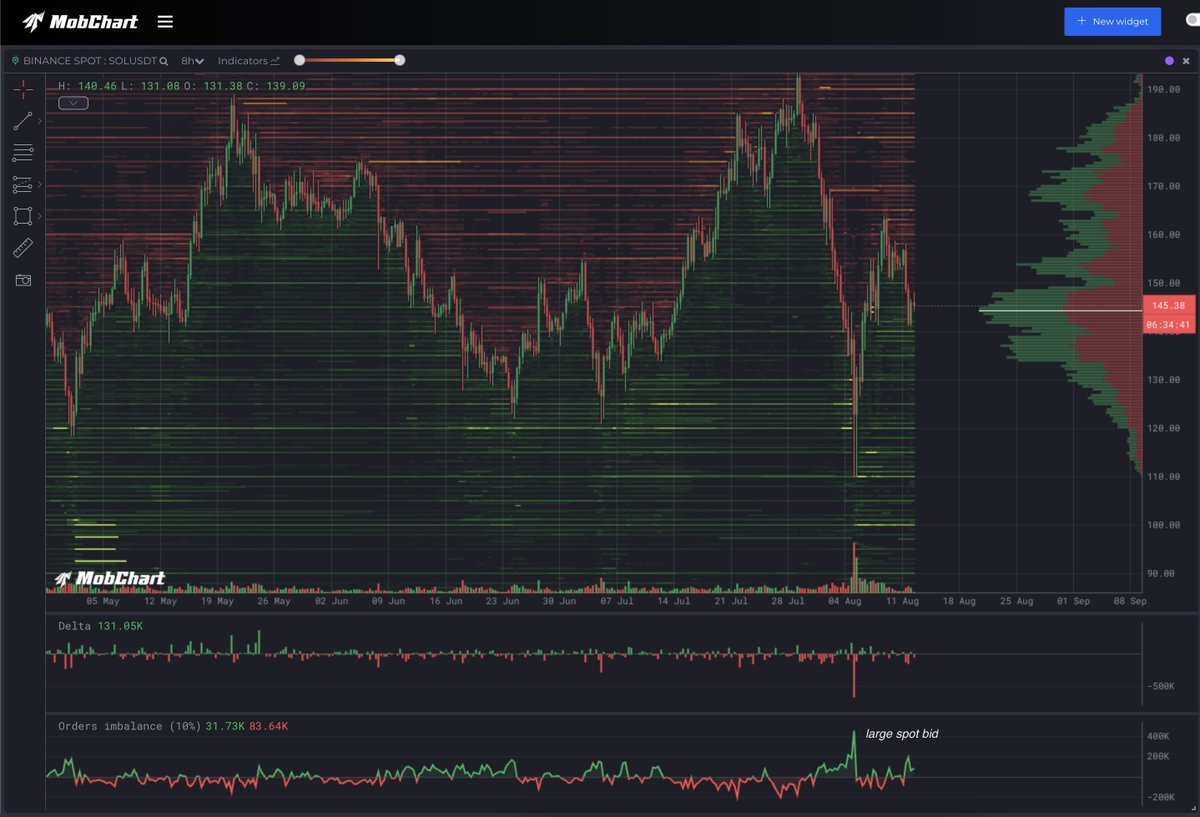Viewport: 1200px width, 817px height.
Task: Open the hamburger main menu
Action: click(165, 22)
